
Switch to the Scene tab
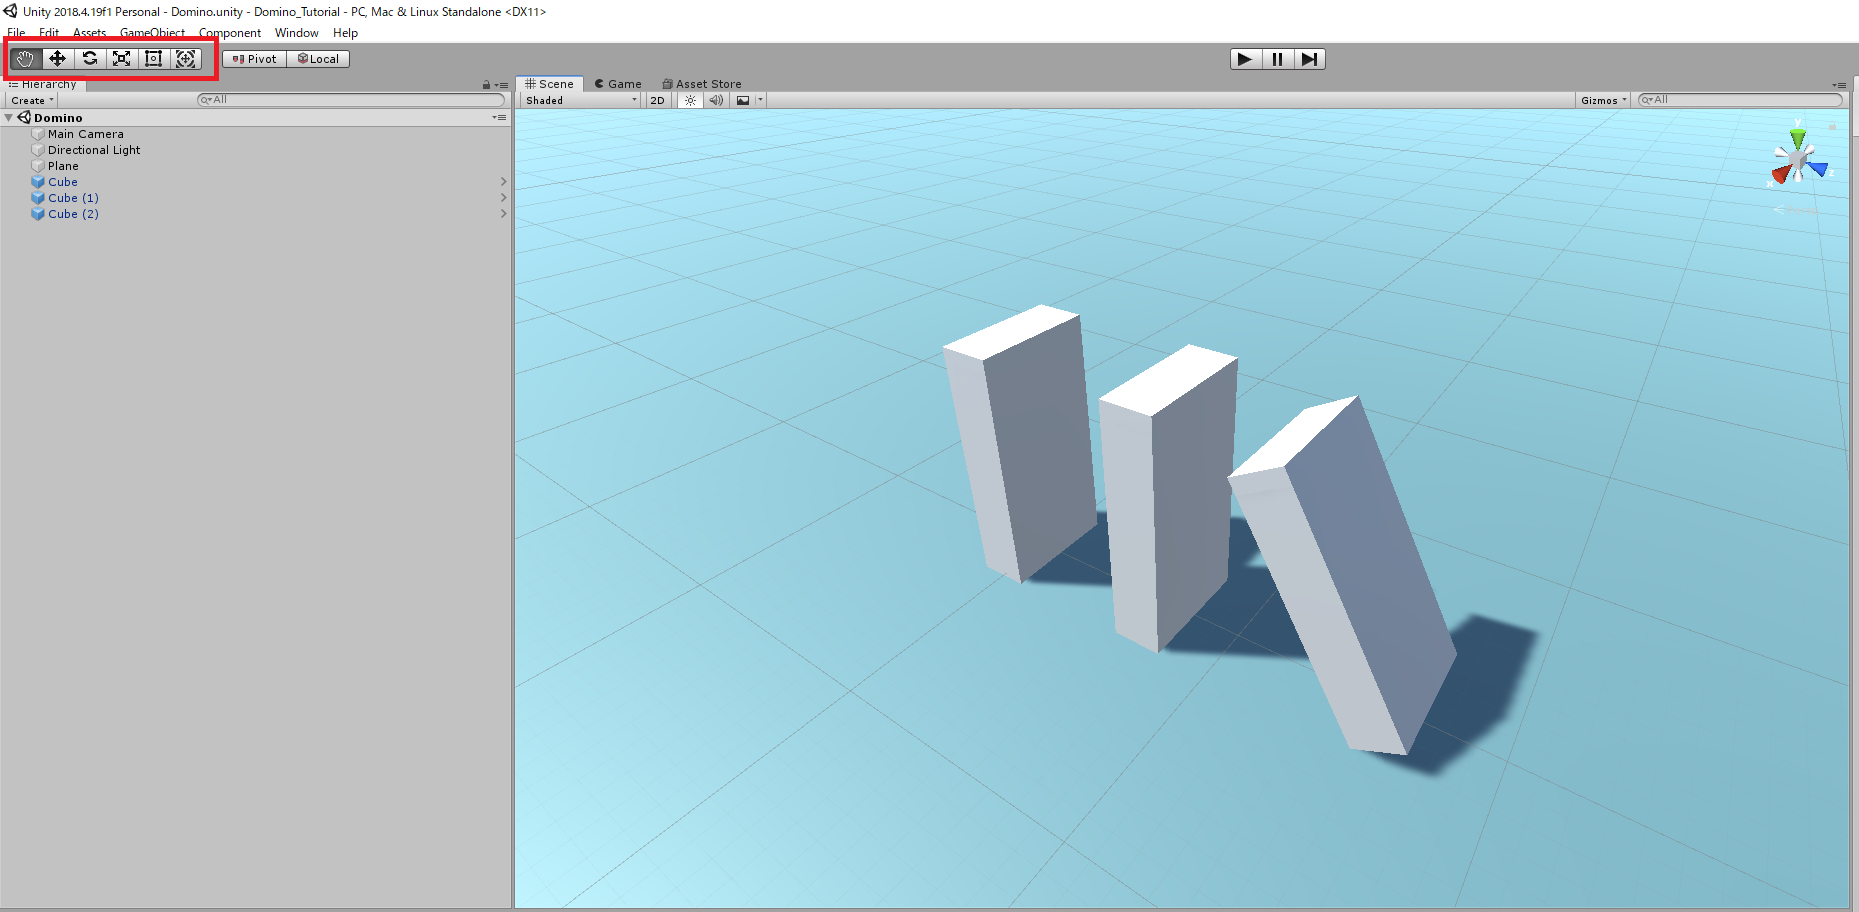(x=549, y=84)
